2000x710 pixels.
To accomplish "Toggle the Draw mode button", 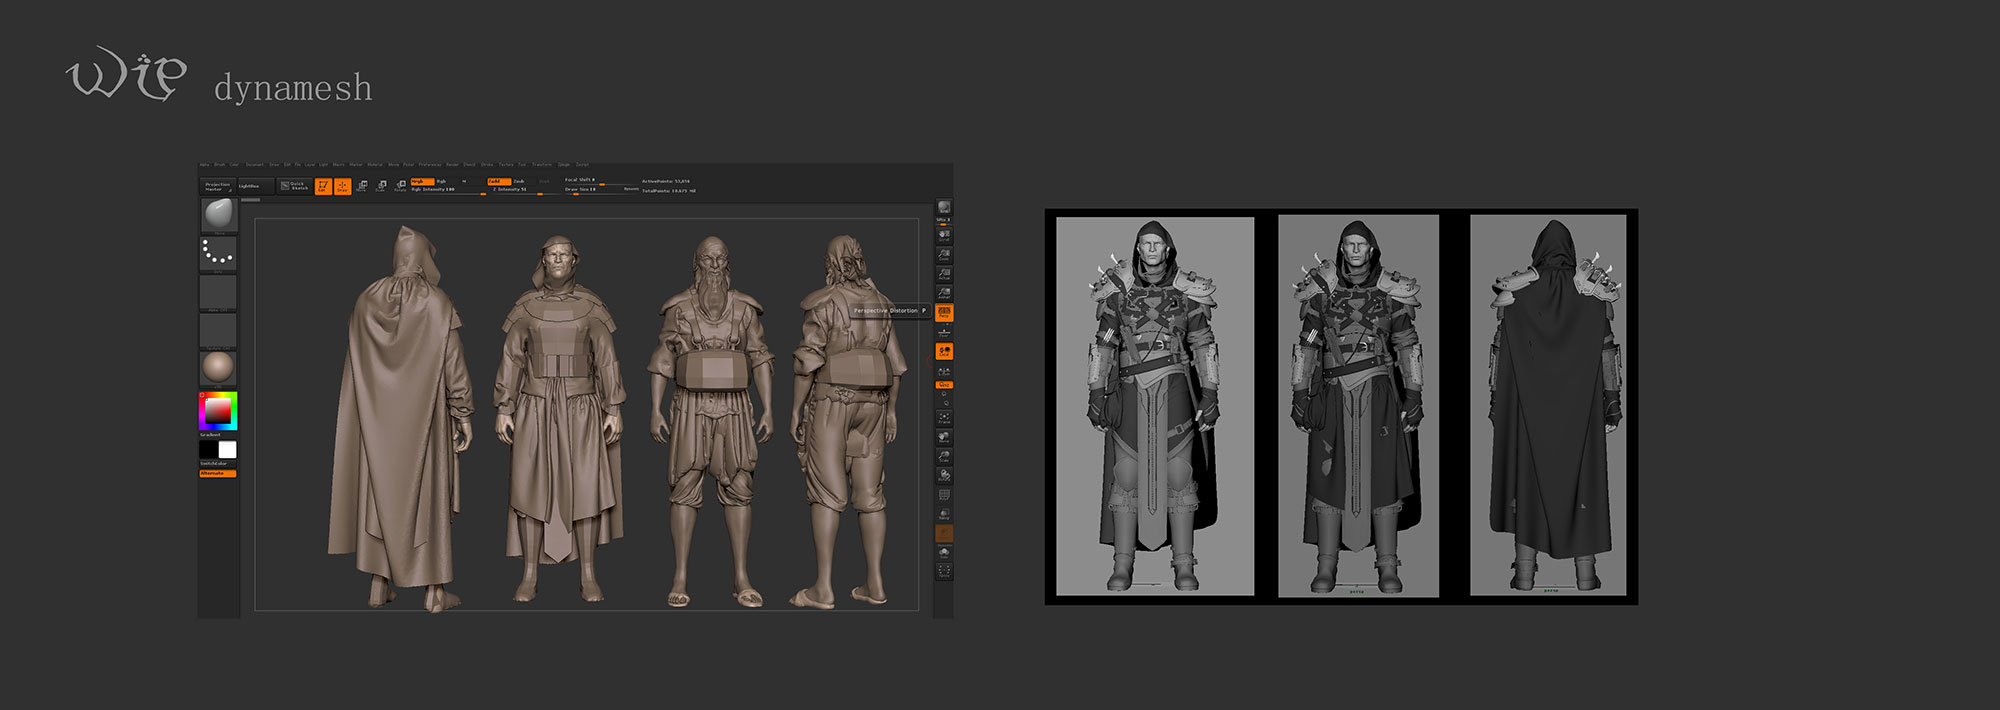I will (x=342, y=186).
